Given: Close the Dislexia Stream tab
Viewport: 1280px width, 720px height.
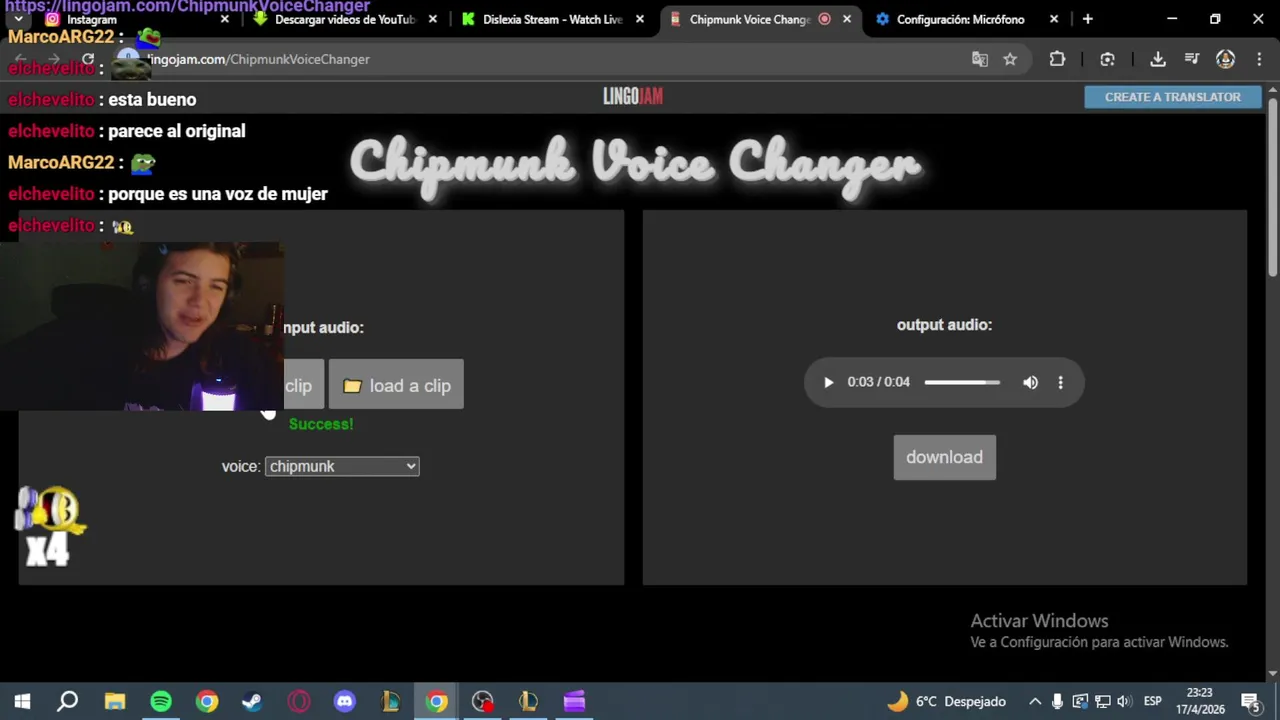Looking at the screenshot, I should pos(640,19).
